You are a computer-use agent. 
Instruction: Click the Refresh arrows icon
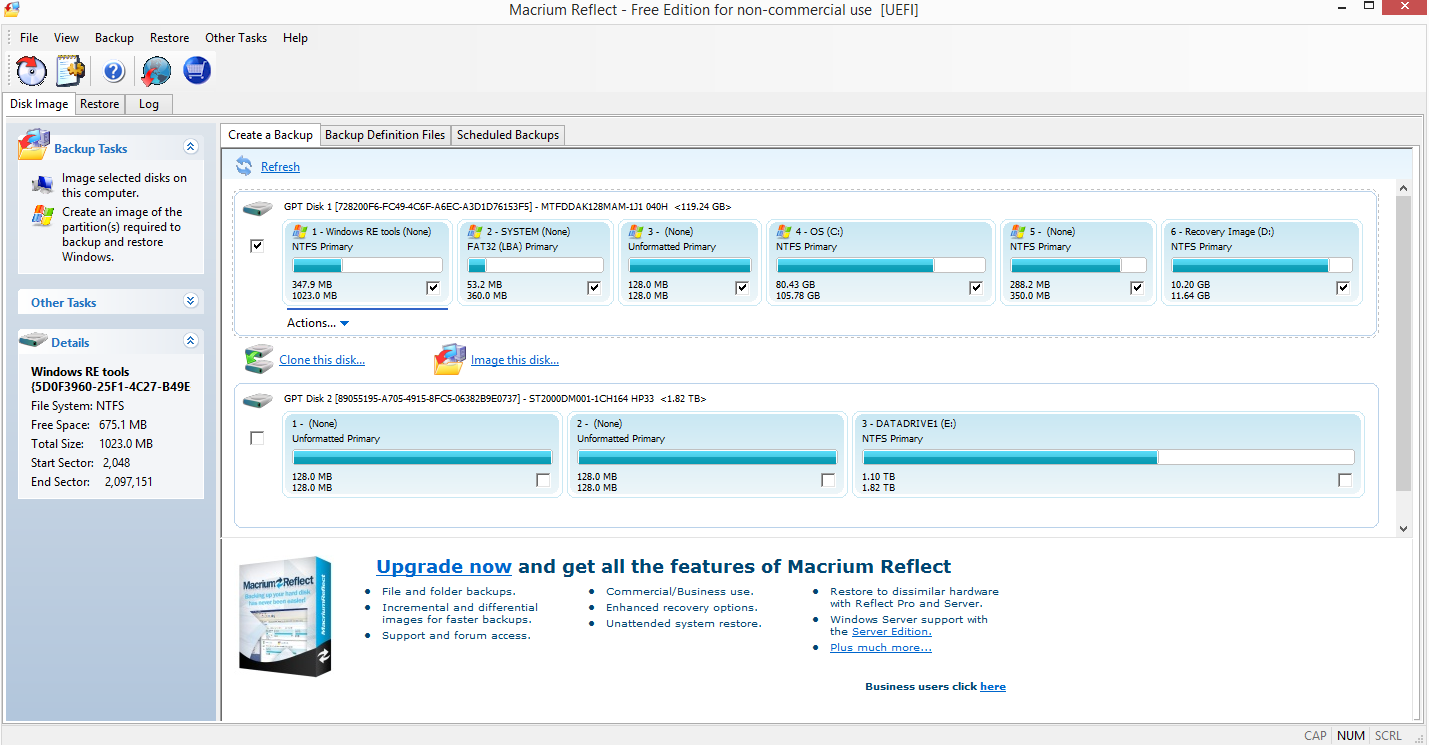(244, 166)
